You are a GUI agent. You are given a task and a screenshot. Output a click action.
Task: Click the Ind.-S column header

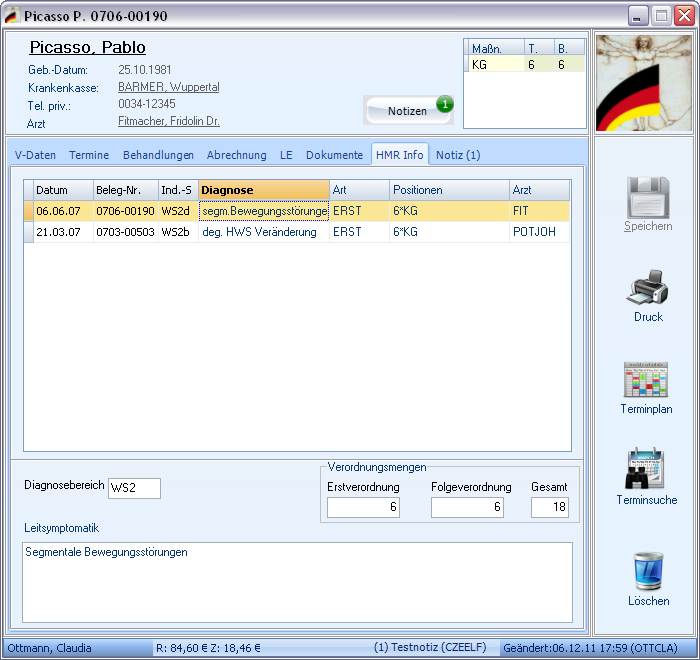point(179,190)
